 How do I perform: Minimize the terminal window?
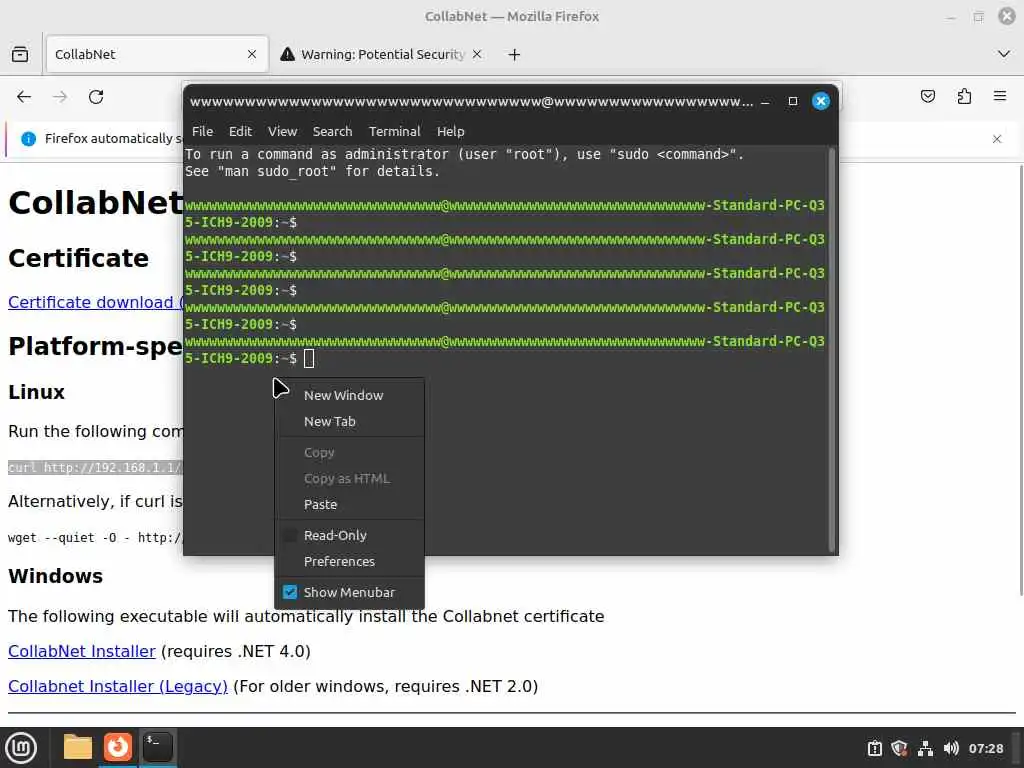[x=765, y=101]
